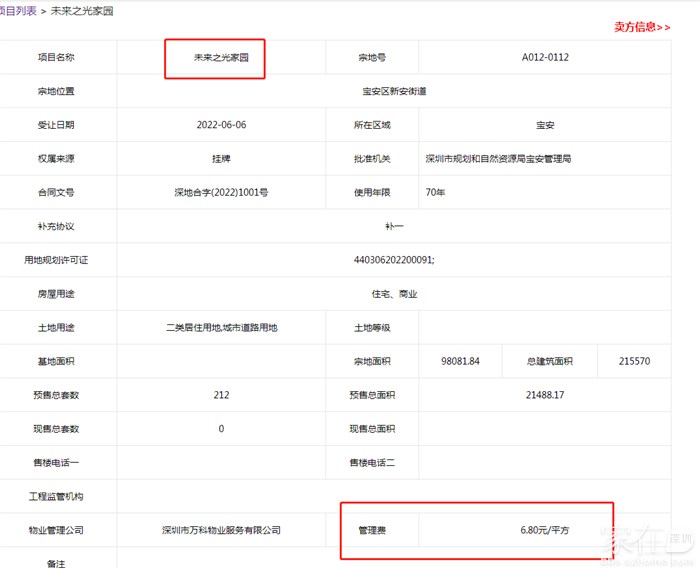This screenshot has height=569, width=700.
Task: Click the management fee value 6.80元/平方
Action: 544,530
